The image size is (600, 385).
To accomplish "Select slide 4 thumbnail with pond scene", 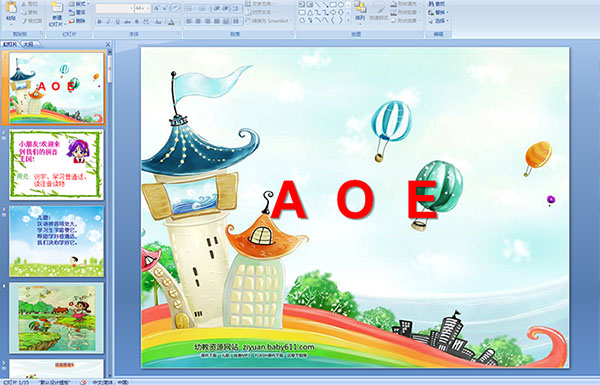I will pos(56,318).
